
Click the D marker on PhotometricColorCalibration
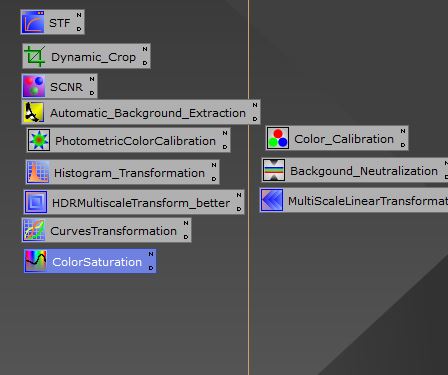(225, 147)
